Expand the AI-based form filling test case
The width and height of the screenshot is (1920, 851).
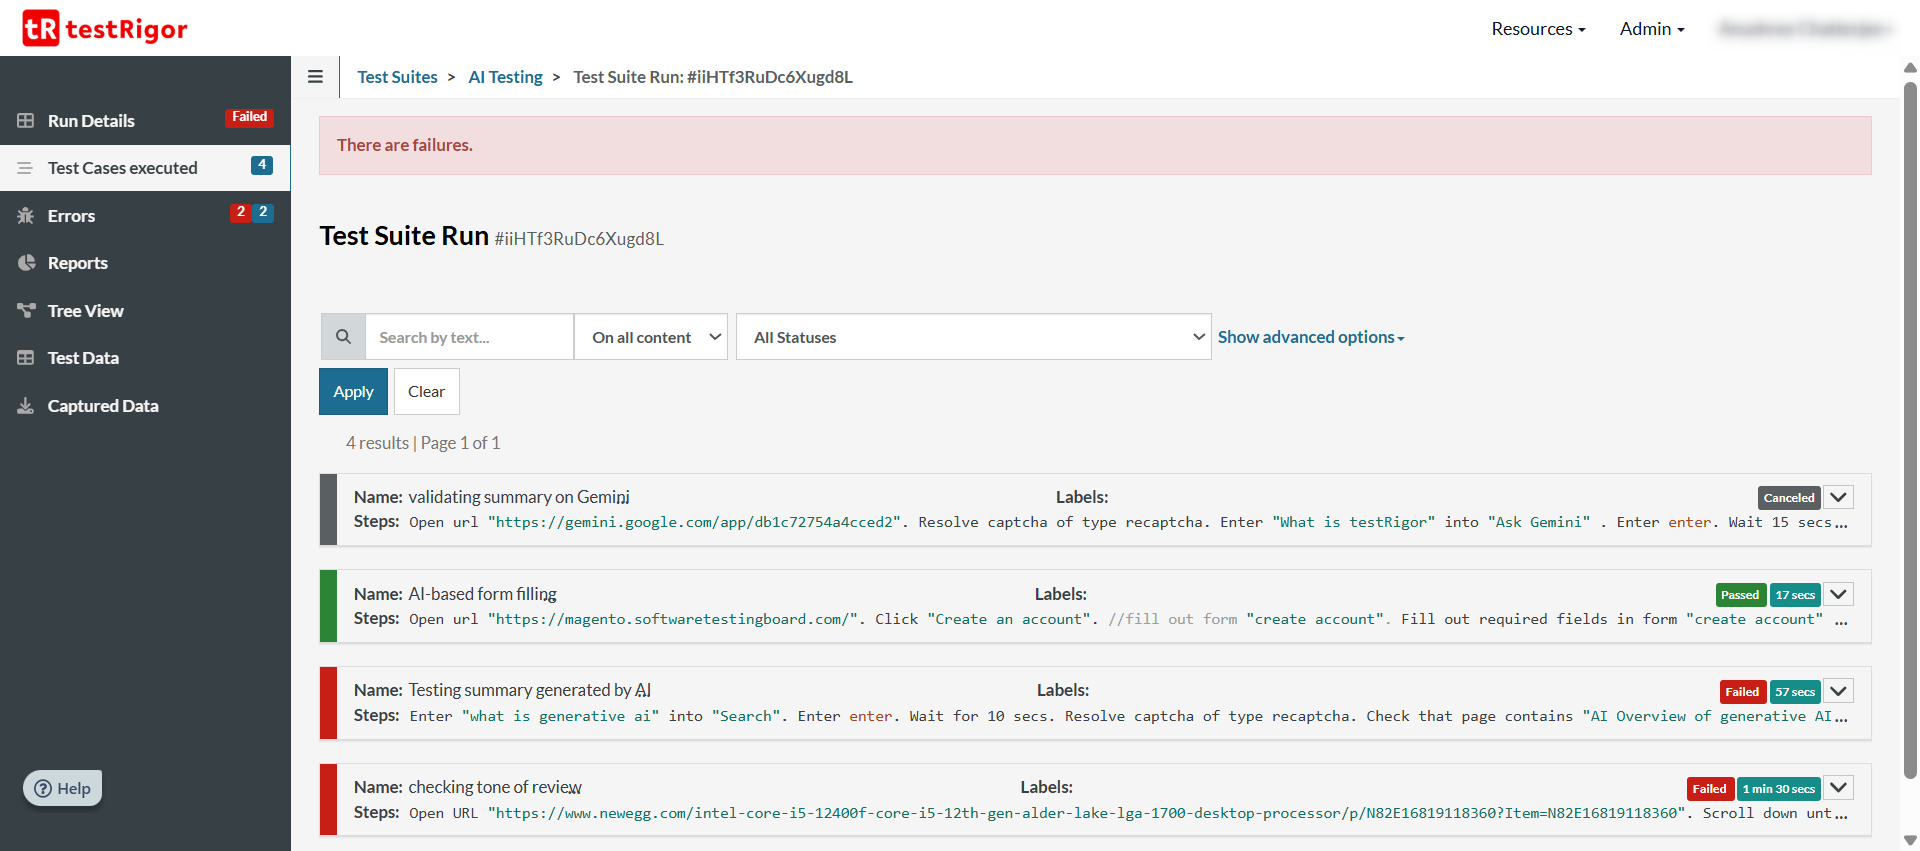[x=1838, y=594]
